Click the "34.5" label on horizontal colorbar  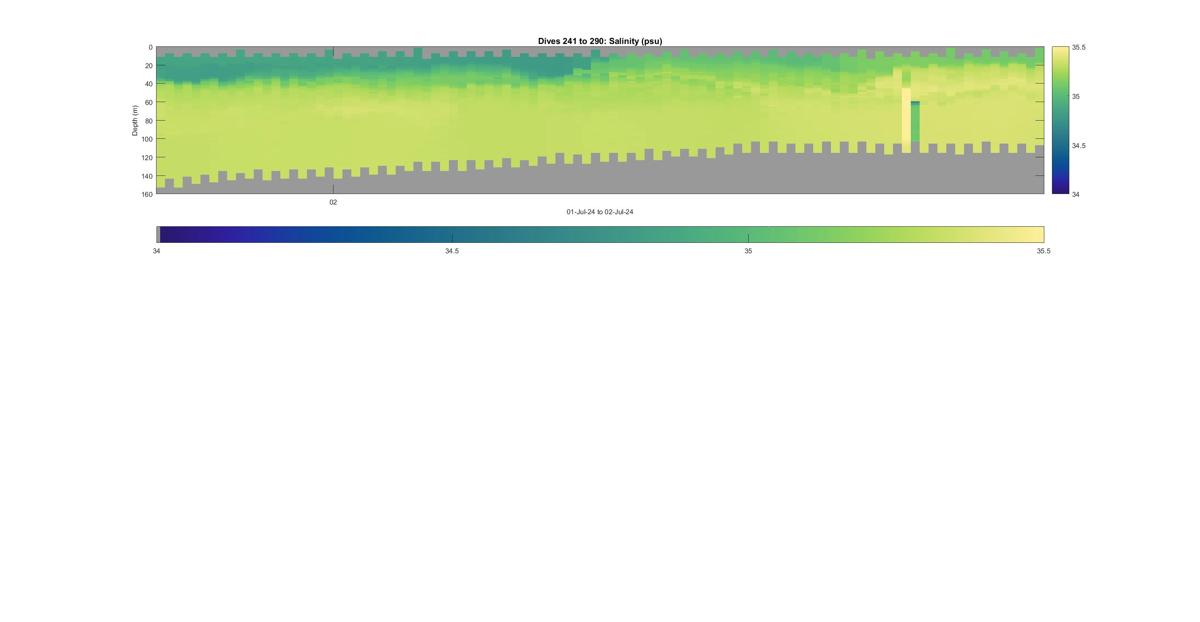pyautogui.click(x=452, y=251)
